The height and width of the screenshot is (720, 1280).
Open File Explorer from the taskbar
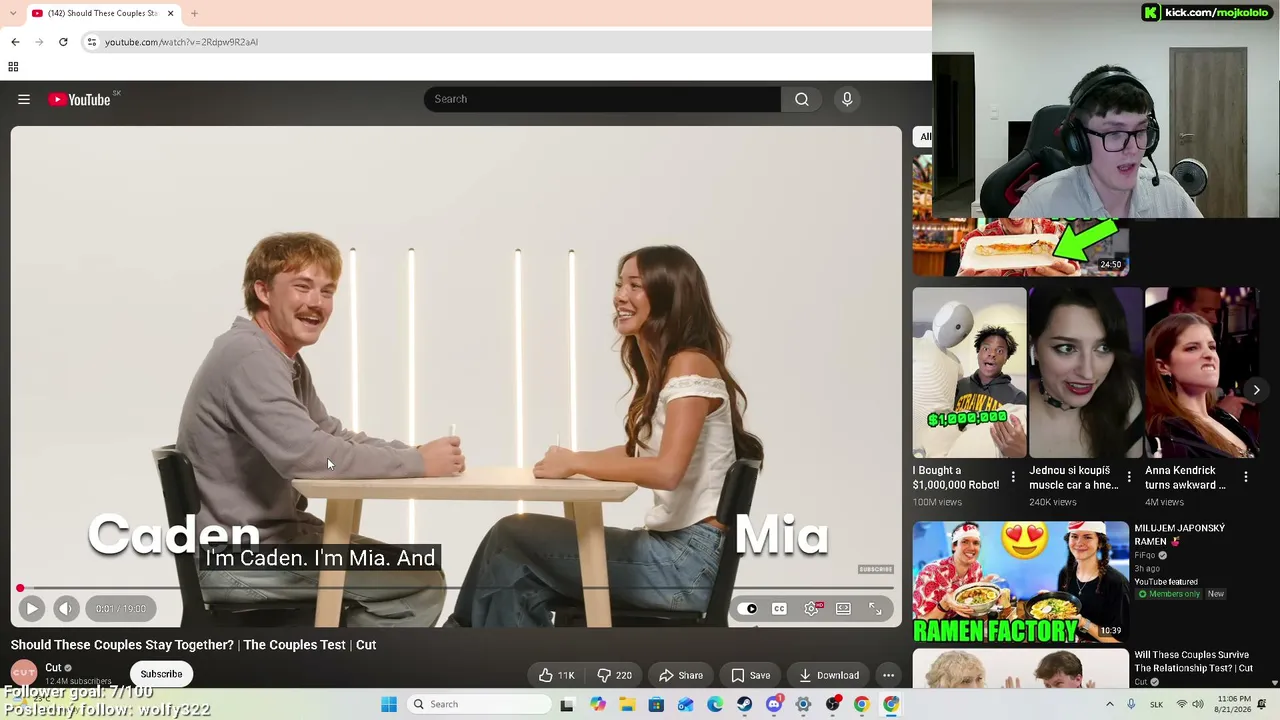(627, 704)
